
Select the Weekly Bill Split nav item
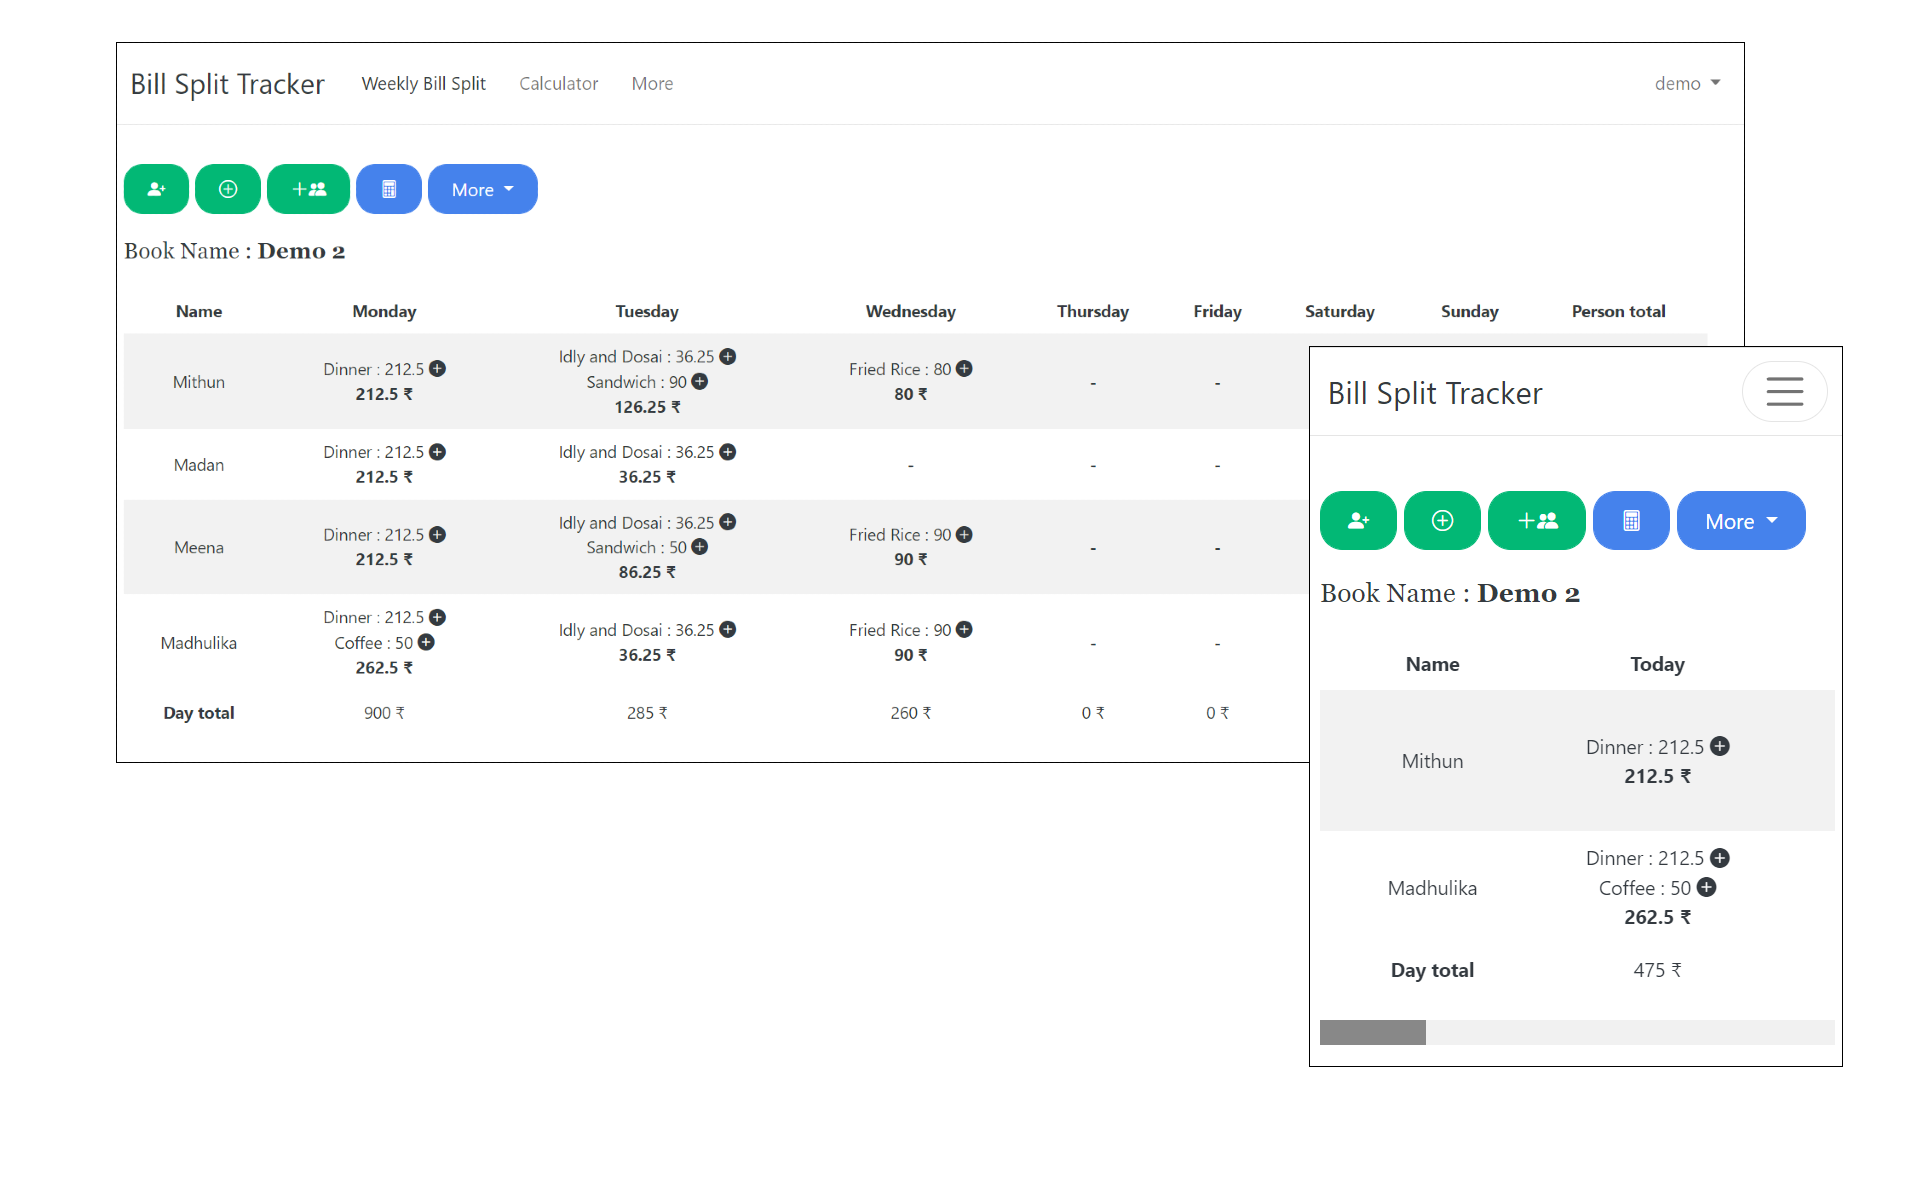(423, 84)
